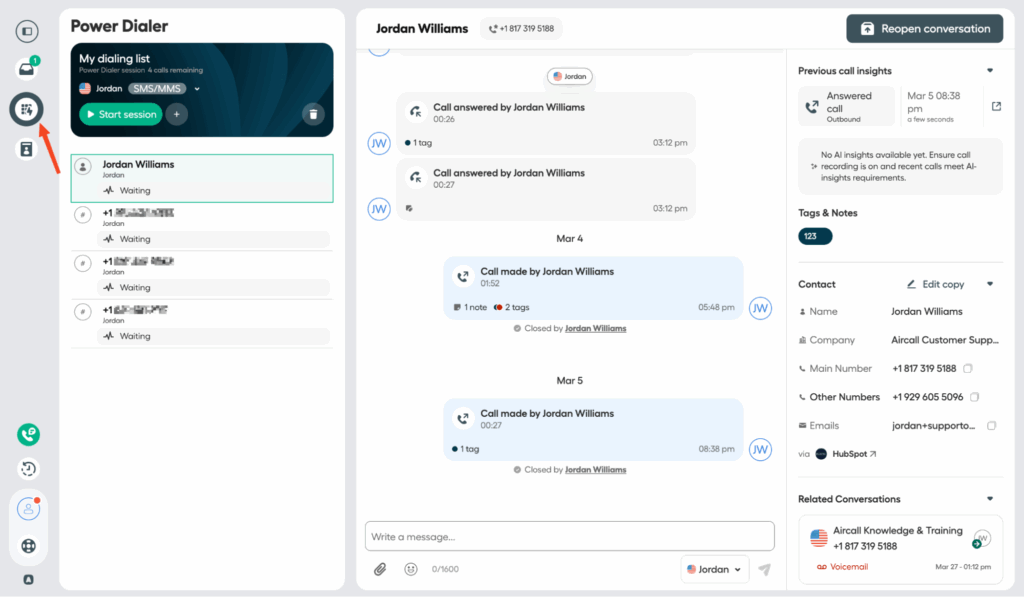Collapse the Related Conversations section

(x=990, y=499)
